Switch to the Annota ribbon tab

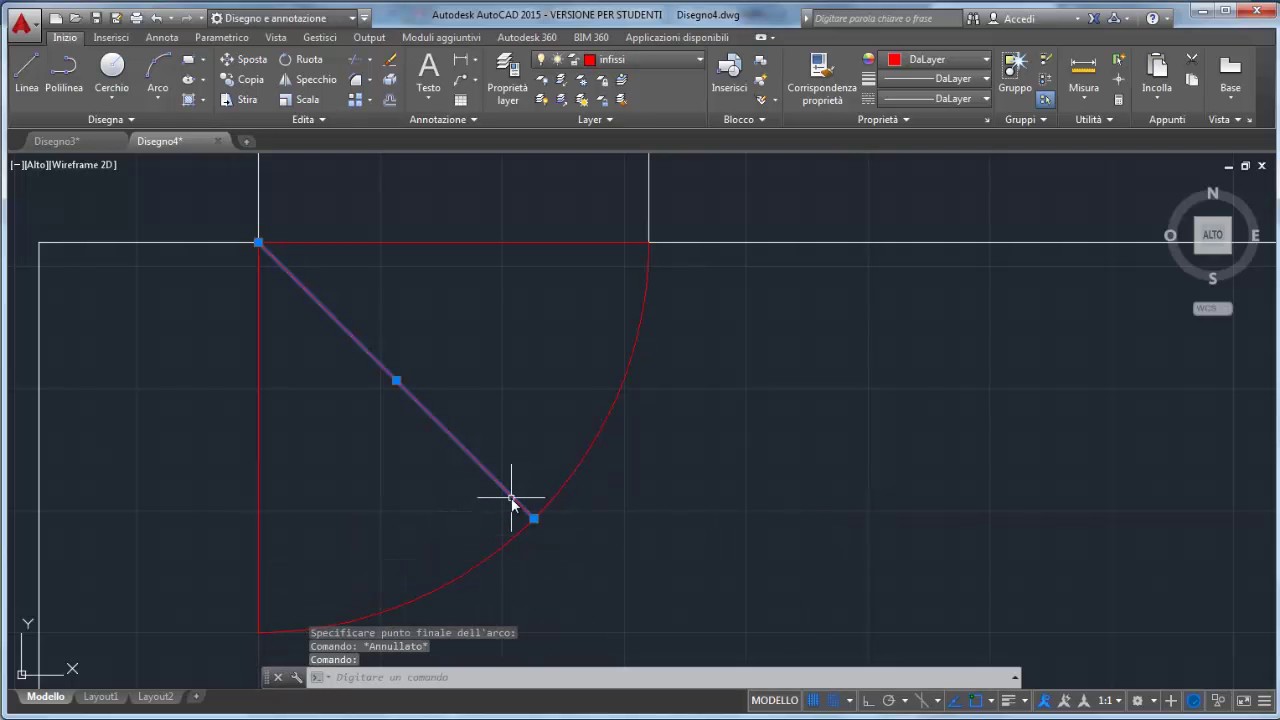click(x=162, y=37)
